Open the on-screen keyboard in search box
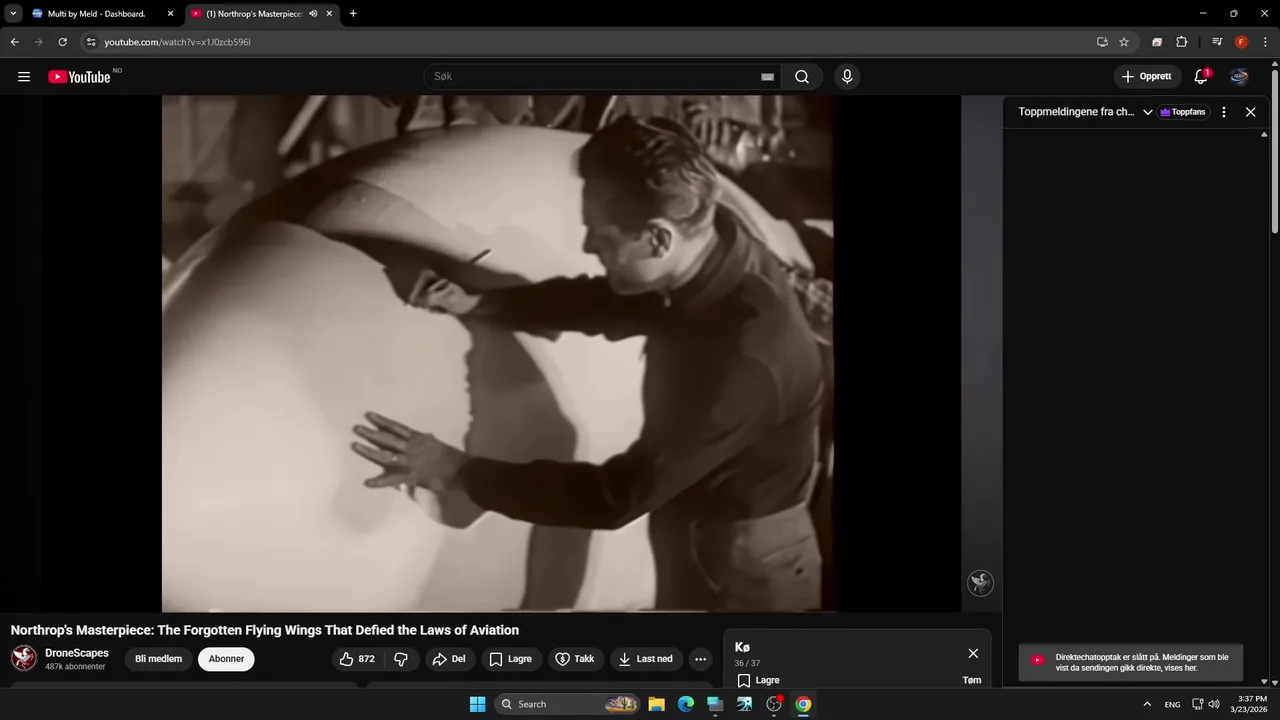This screenshot has width=1280, height=720. pyautogui.click(x=767, y=77)
